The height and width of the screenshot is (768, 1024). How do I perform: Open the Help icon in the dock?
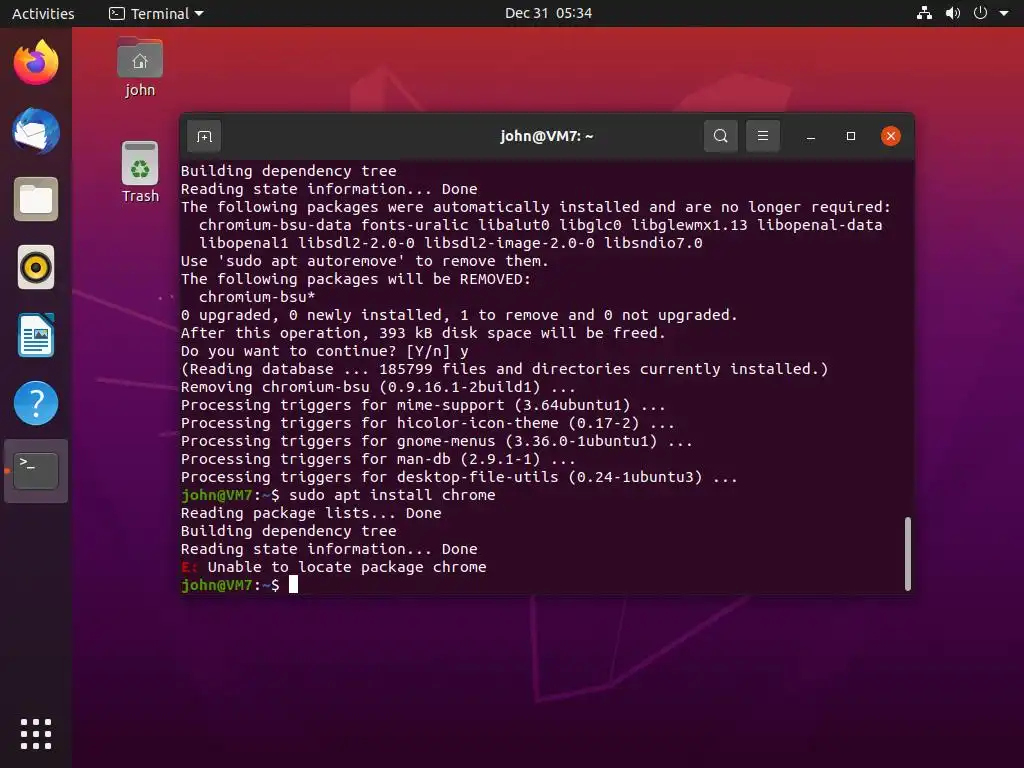pyautogui.click(x=36, y=403)
